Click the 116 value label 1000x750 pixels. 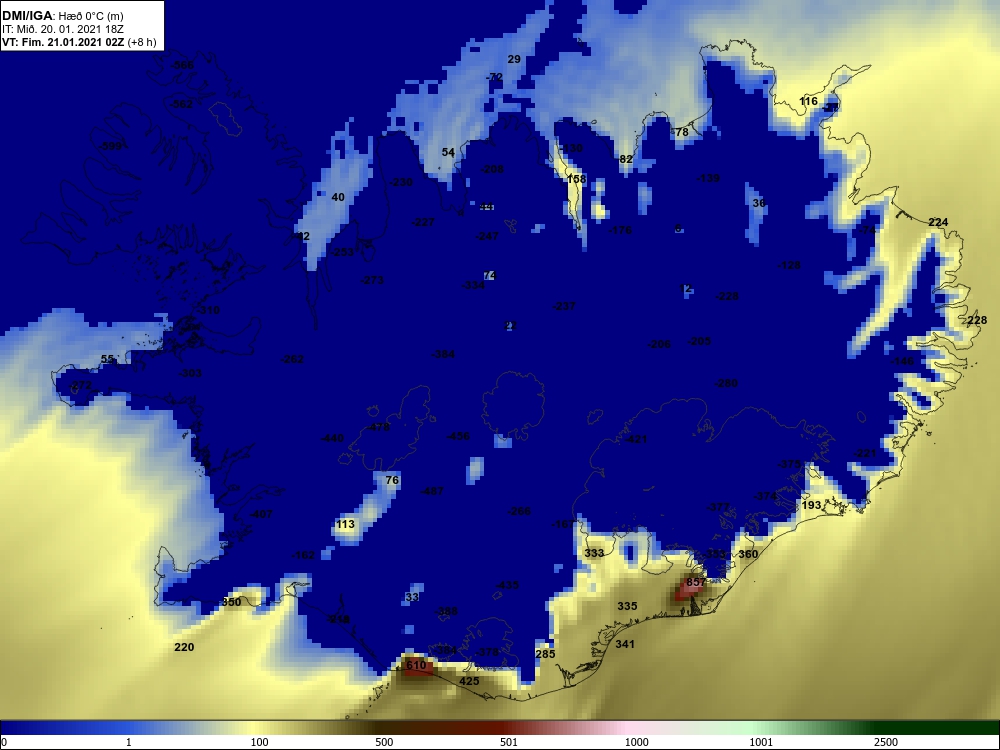click(x=808, y=101)
